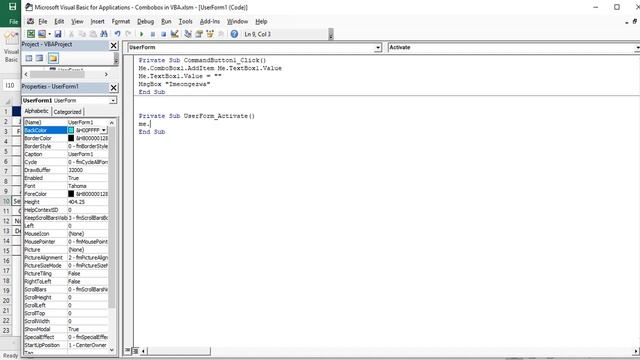The height and width of the screenshot is (360, 640).
Task: Click the View Microsoft Excel toolbar icon
Action: pos(31,34)
